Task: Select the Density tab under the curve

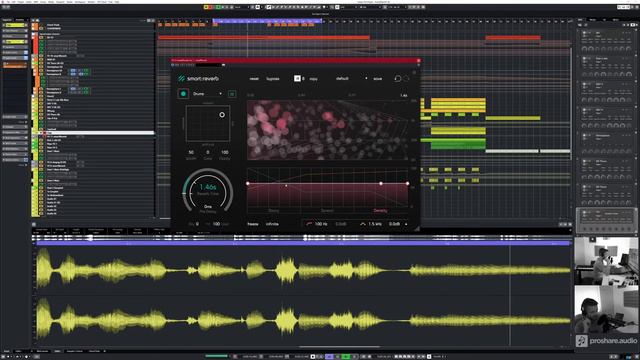Action: pyautogui.click(x=380, y=211)
